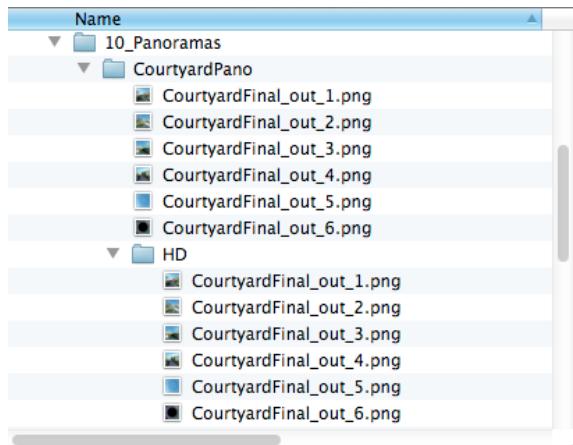The image size is (573, 445).
Task: Click the 10_Panoramas folder icon
Action: pyautogui.click(x=84, y=42)
